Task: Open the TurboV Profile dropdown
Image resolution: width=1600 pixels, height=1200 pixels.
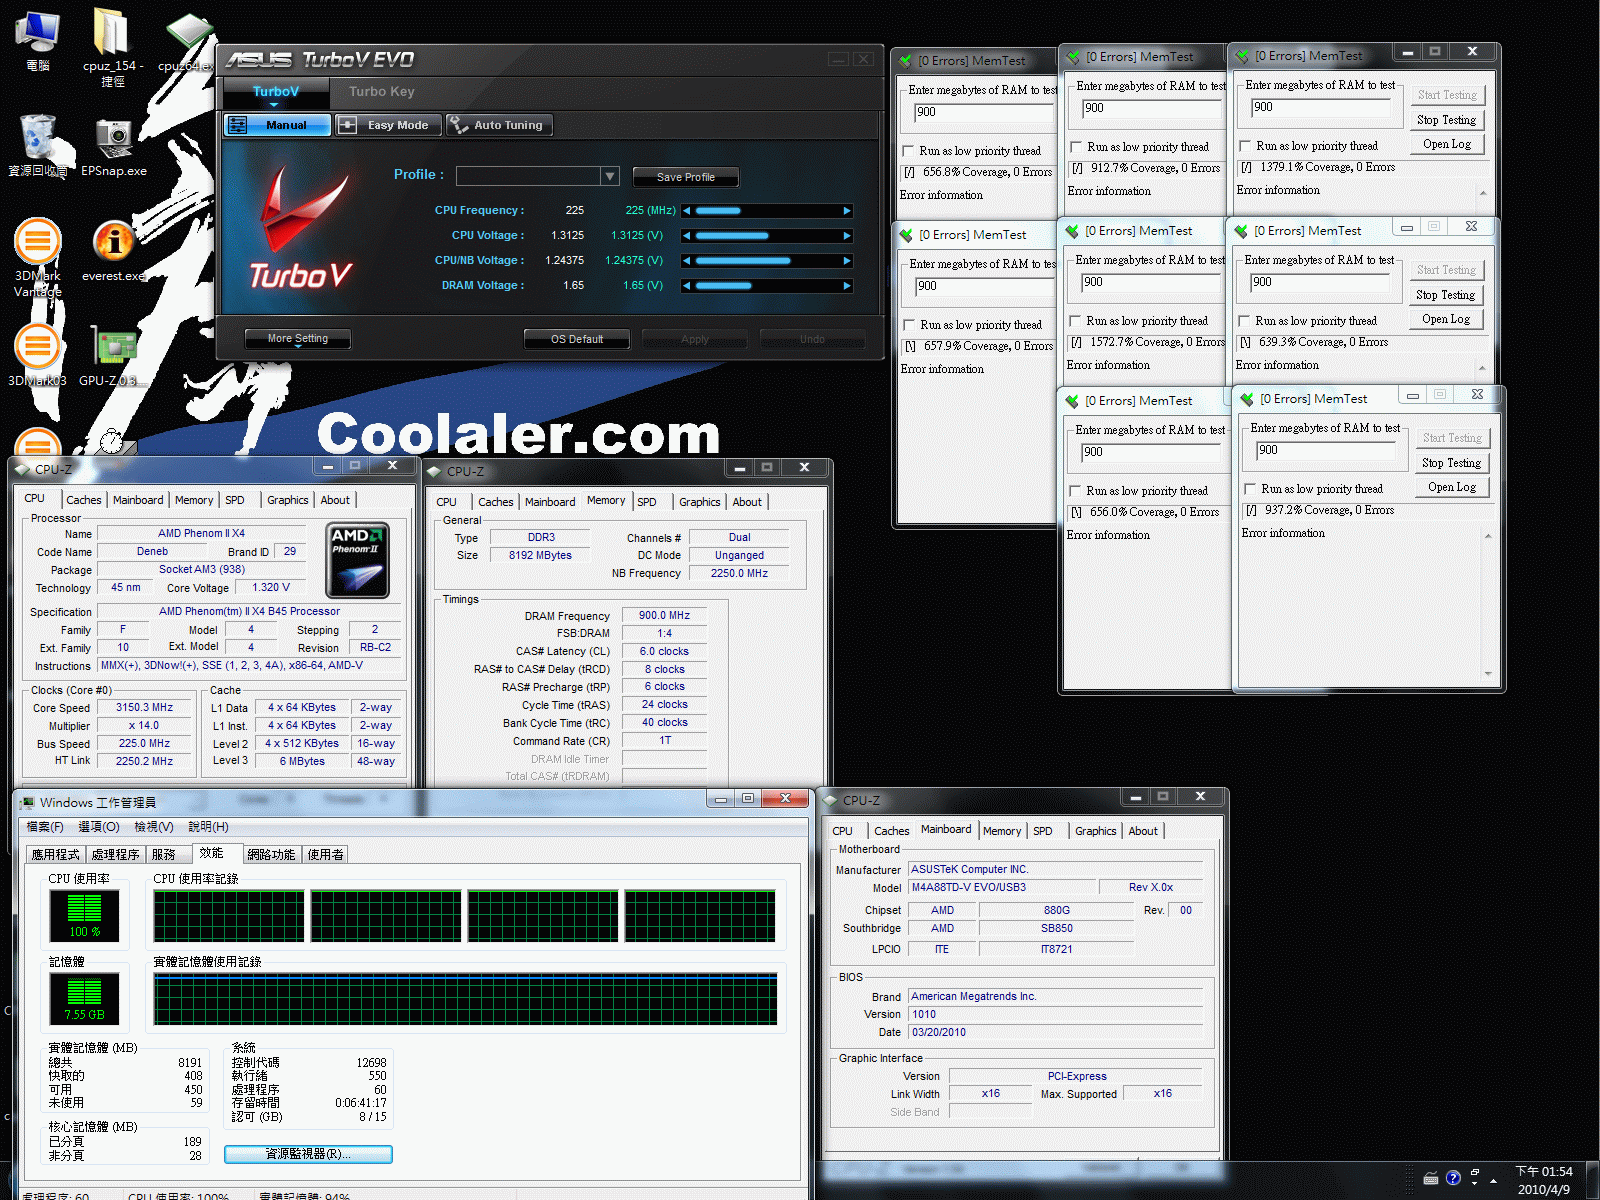Action: 610,176
